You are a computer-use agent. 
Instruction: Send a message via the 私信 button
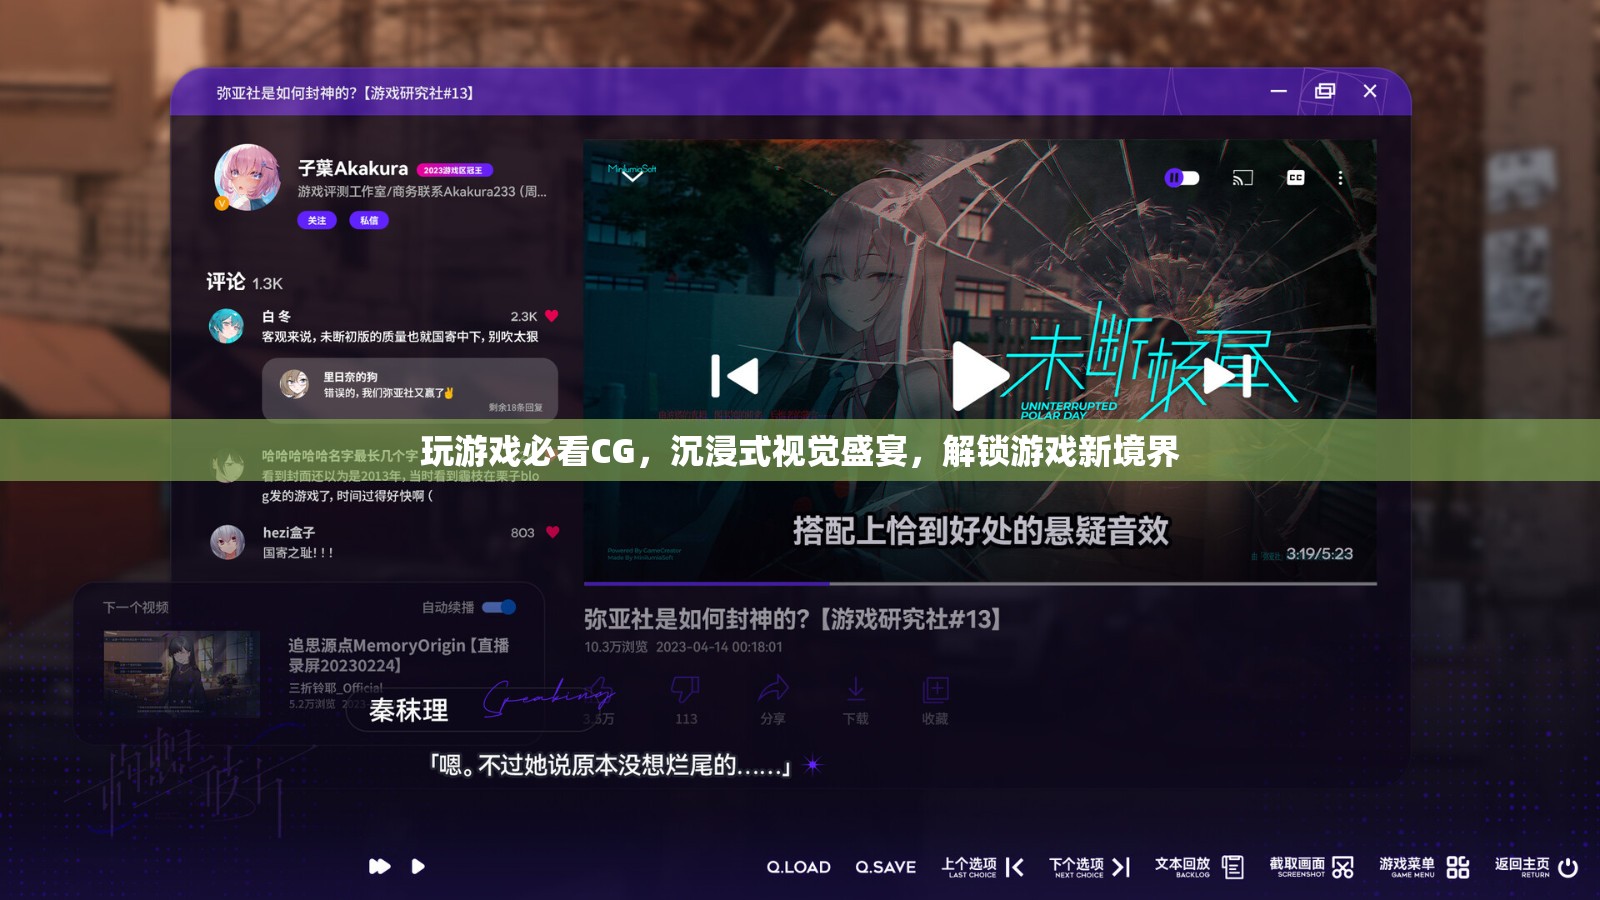pos(369,220)
